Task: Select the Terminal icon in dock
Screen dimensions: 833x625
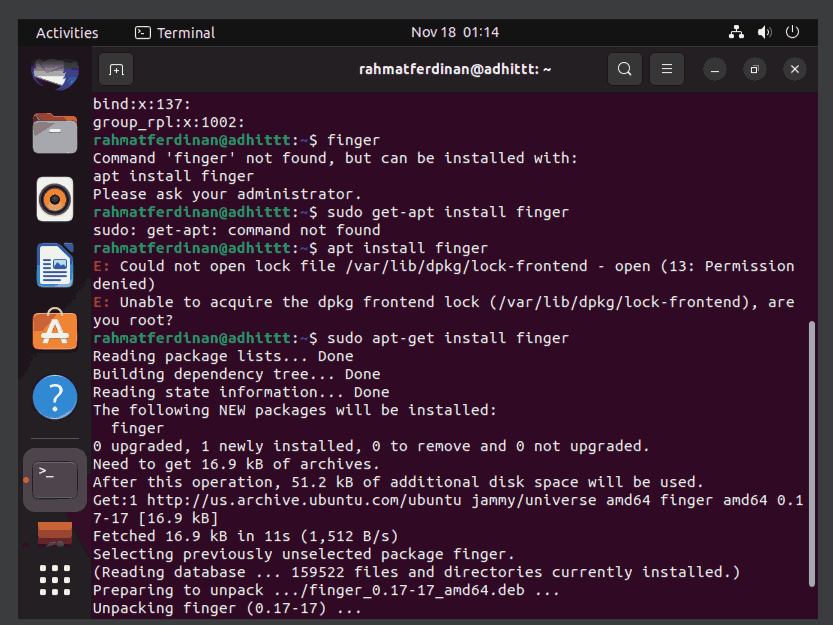Action: point(55,480)
